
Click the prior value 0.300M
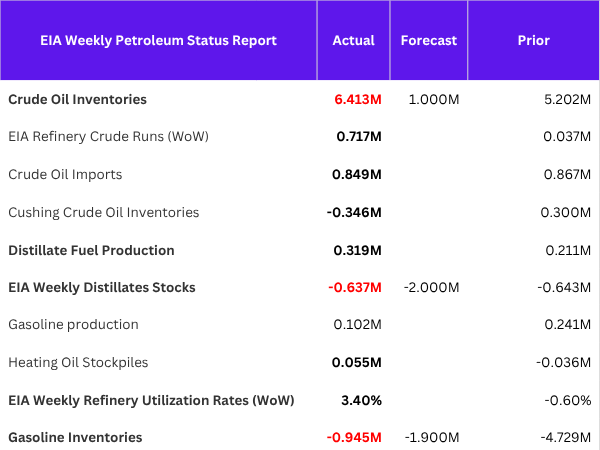[566, 212]
